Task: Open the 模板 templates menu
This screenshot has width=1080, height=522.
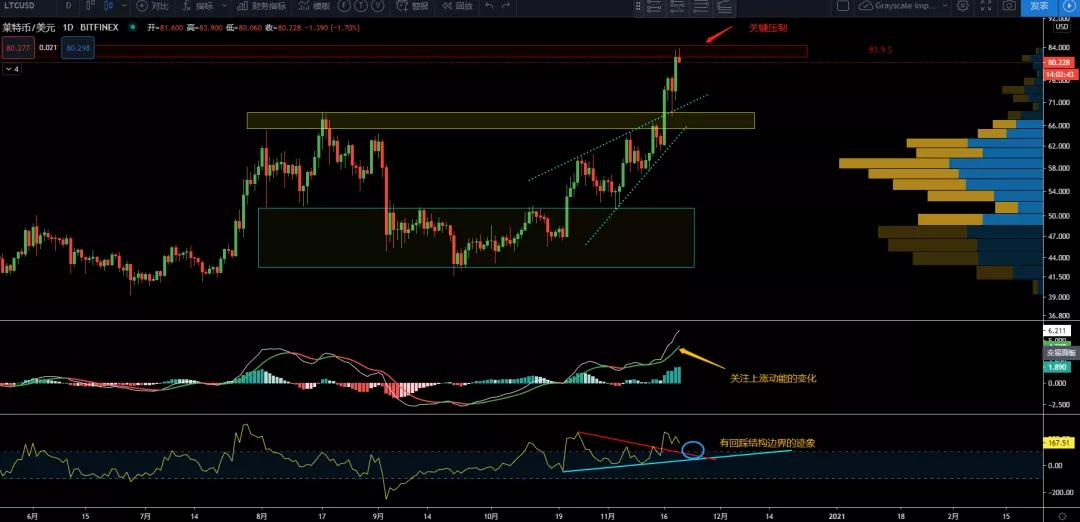Action: [x=315, y=6]
